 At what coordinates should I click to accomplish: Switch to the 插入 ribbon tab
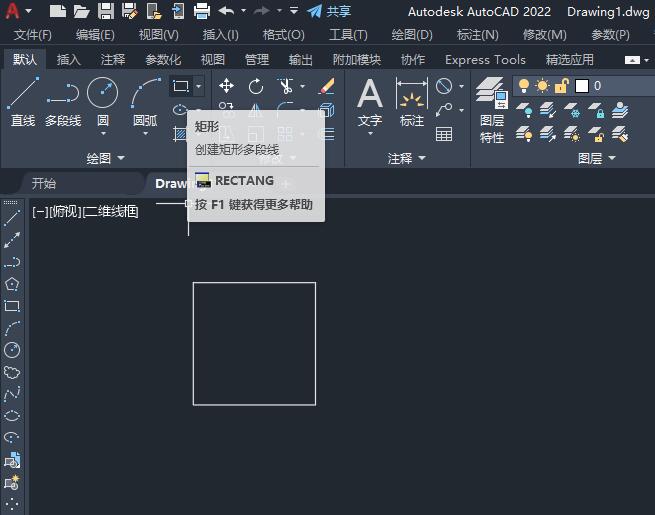pos(69,60)
